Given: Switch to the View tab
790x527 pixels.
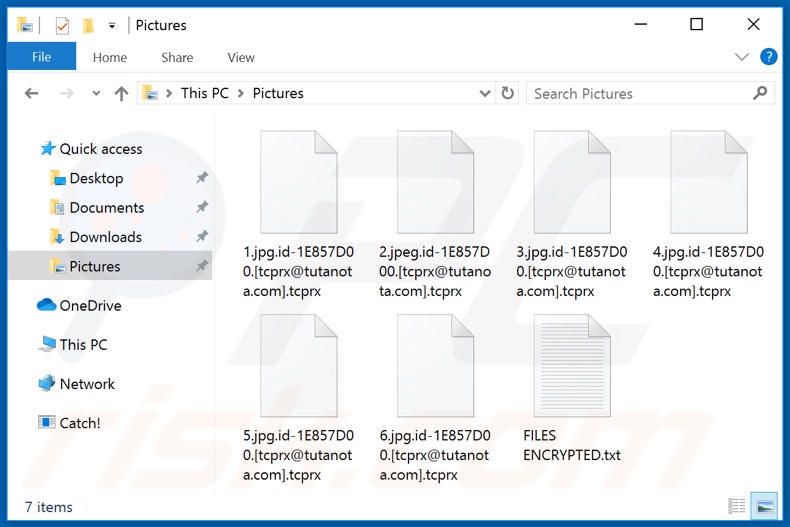Looking at the screenshot, I should pos(241,57).
